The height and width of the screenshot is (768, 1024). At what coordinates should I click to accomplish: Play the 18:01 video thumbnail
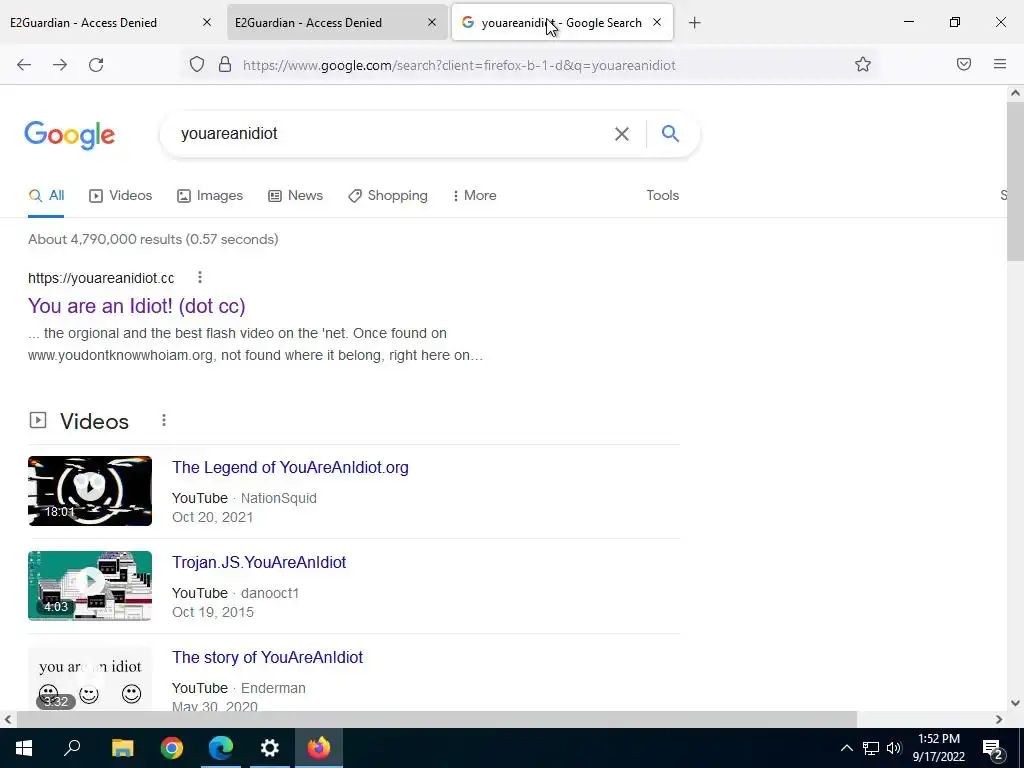[90, 490]
